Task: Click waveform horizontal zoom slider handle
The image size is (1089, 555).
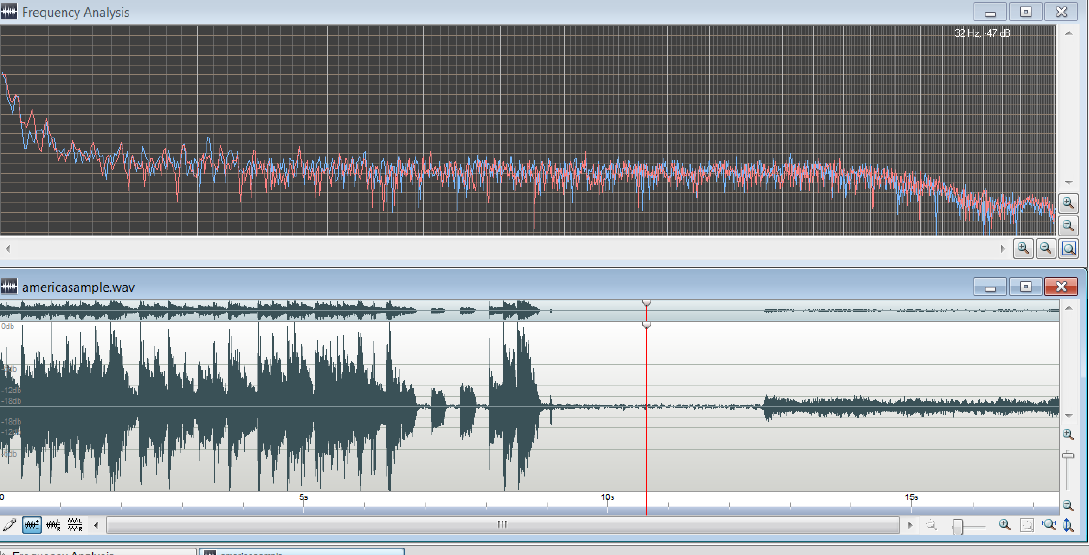Action: click(958, 527)
